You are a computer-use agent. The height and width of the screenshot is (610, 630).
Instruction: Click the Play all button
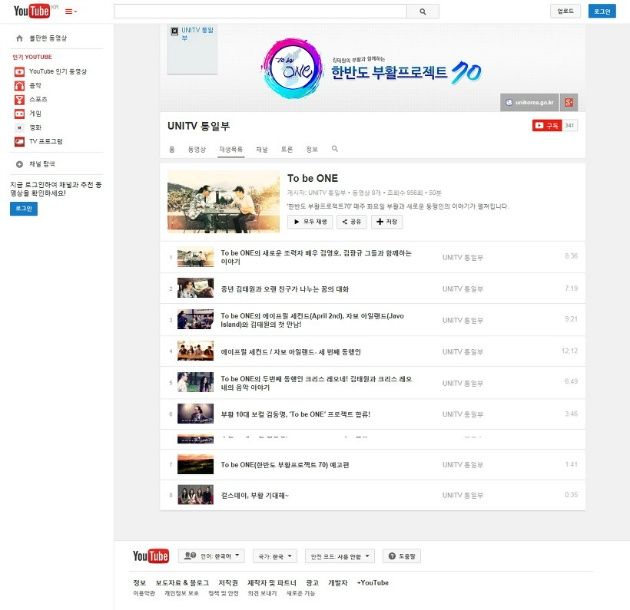pyautogui.click(x=310, y=222)
